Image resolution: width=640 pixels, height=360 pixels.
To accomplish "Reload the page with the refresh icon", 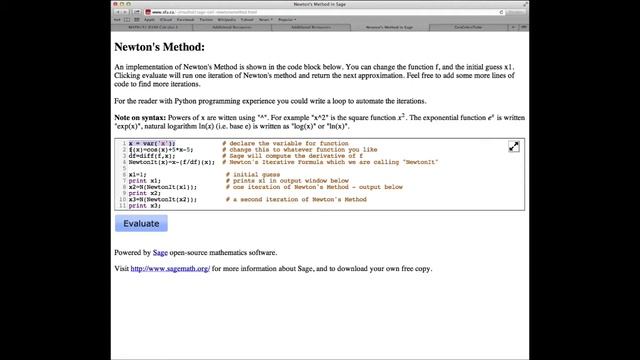I will point(501,12).
